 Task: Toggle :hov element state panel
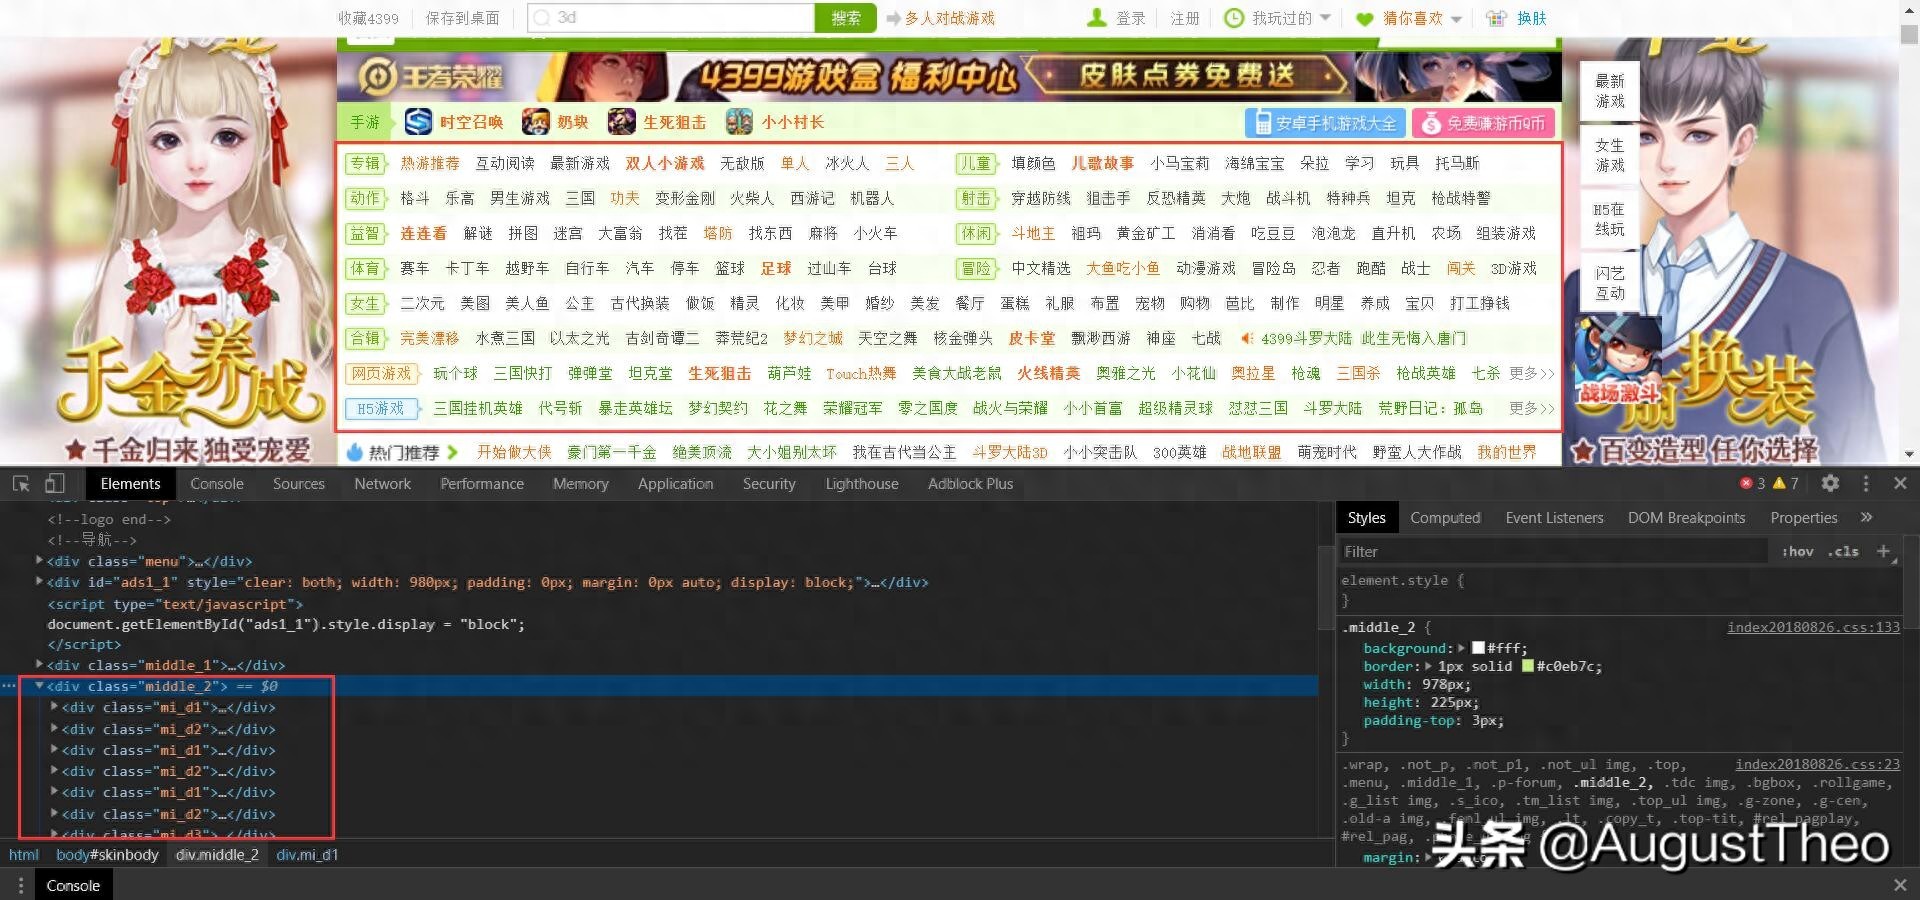pyautogui.click(x=1797, y=551)
